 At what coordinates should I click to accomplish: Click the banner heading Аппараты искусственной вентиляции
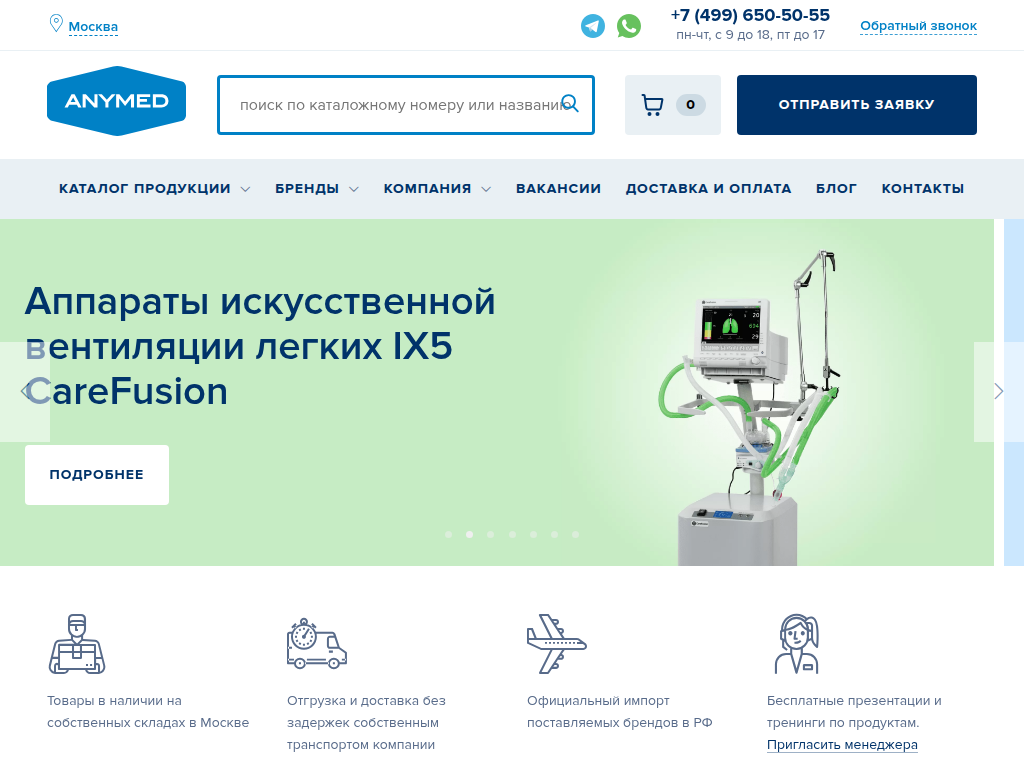point(260,346)
